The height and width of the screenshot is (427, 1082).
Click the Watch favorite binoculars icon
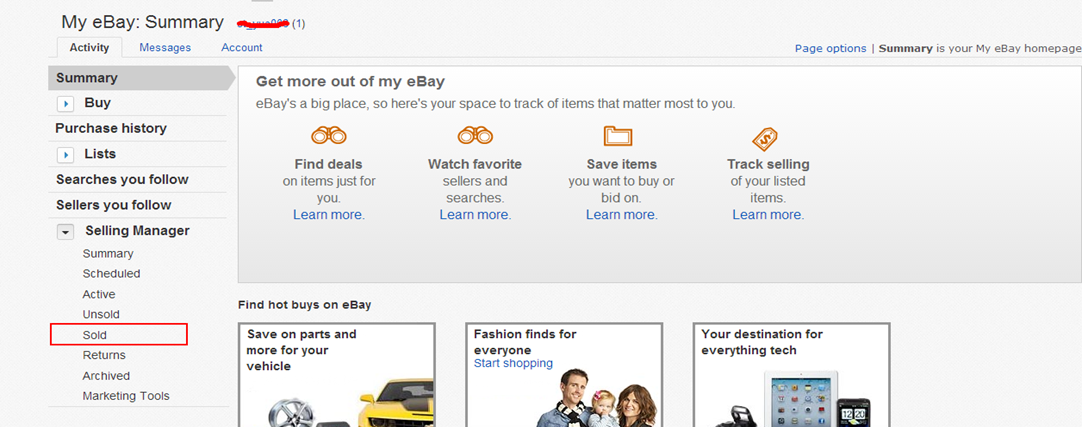click(x=475, y=135)
